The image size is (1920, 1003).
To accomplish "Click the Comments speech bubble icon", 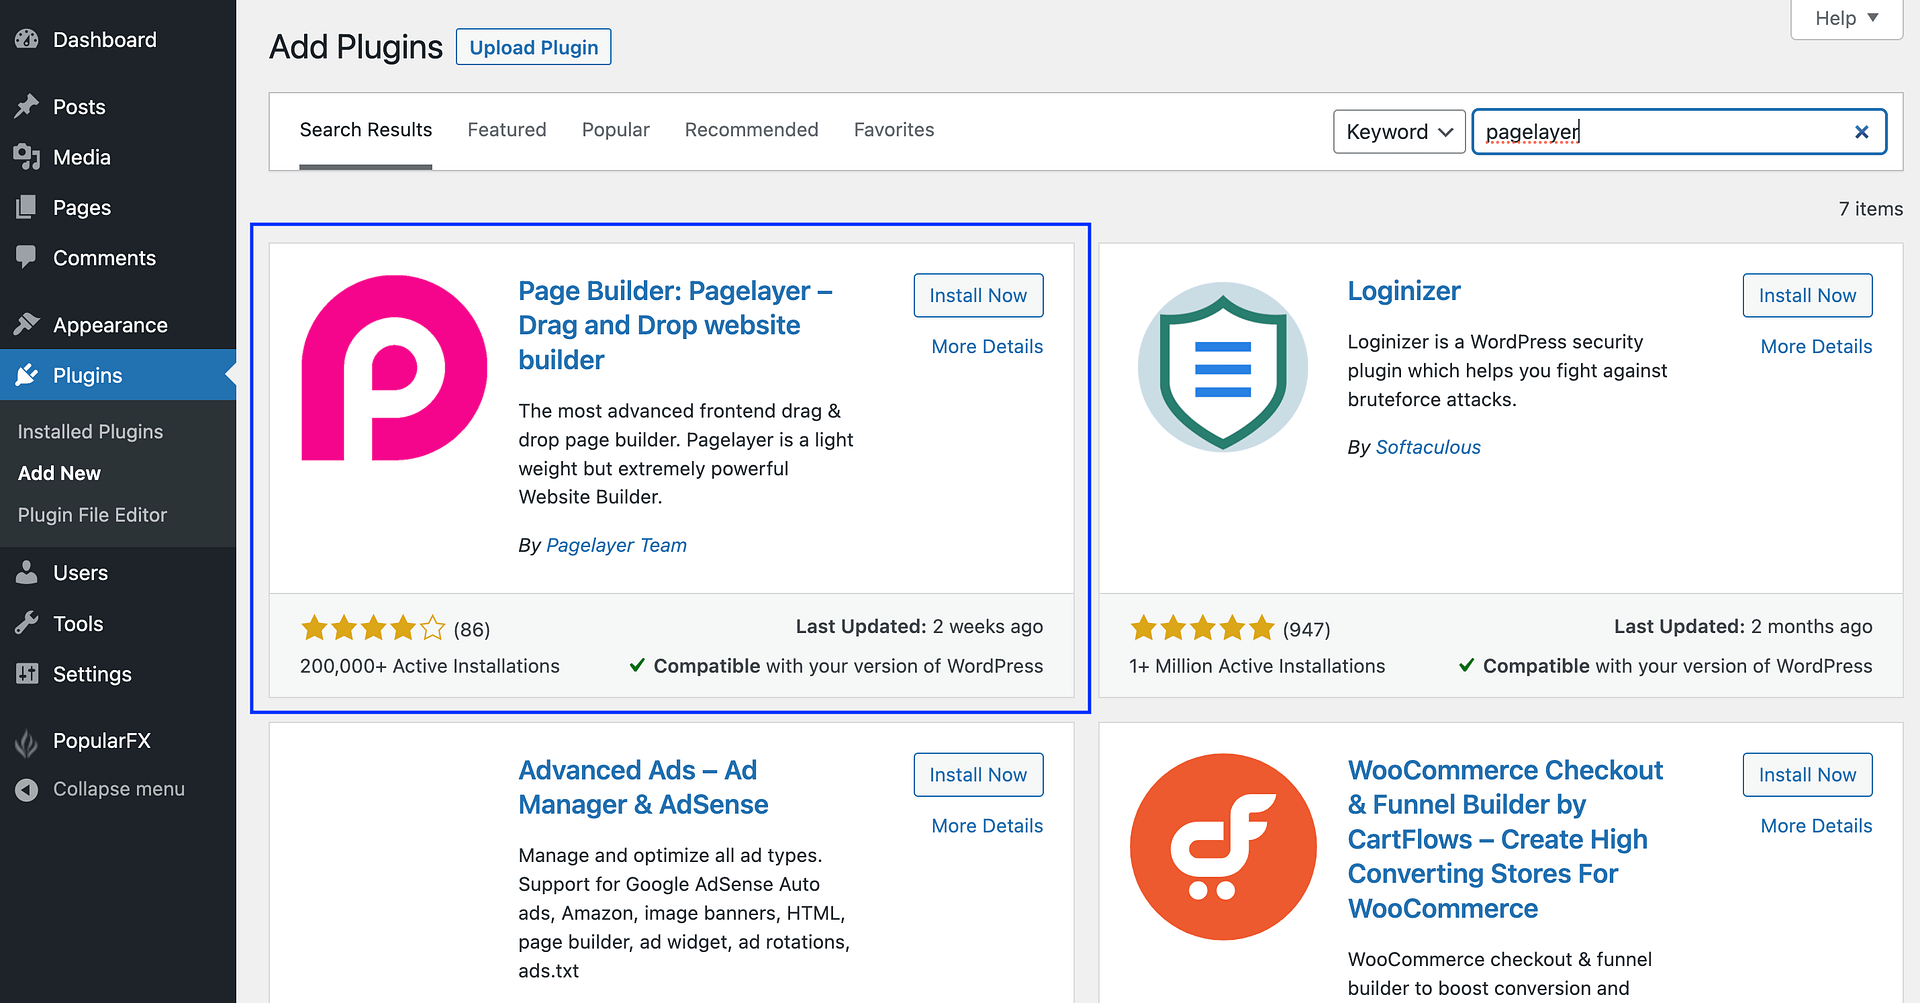I will (x=27, y=257).
